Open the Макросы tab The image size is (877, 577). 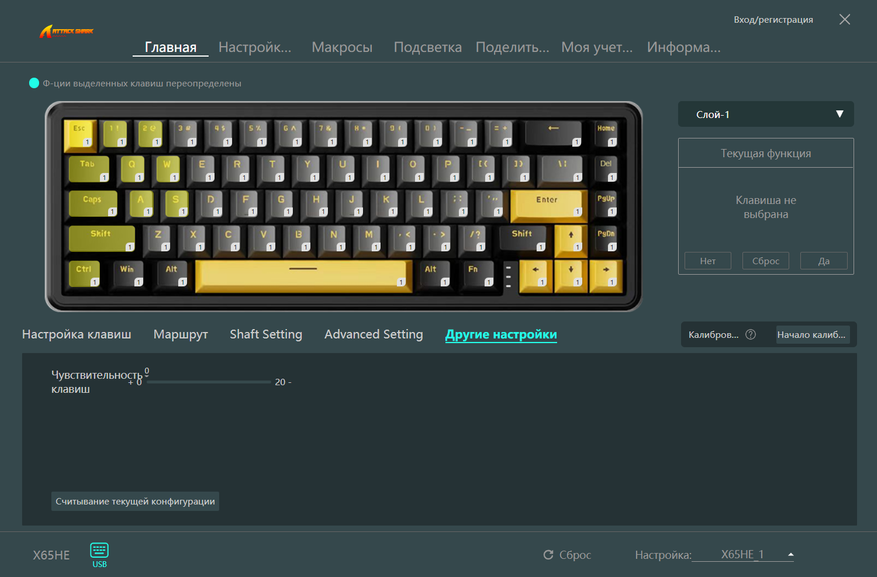[342, 47]
